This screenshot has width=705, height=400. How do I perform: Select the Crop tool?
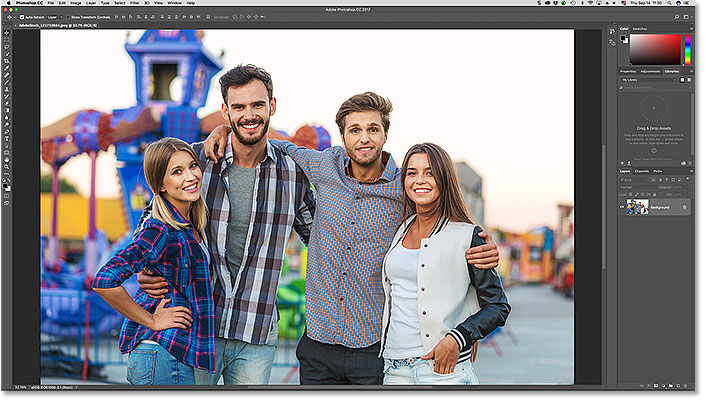pyautogui.click(x=6, y=61)
